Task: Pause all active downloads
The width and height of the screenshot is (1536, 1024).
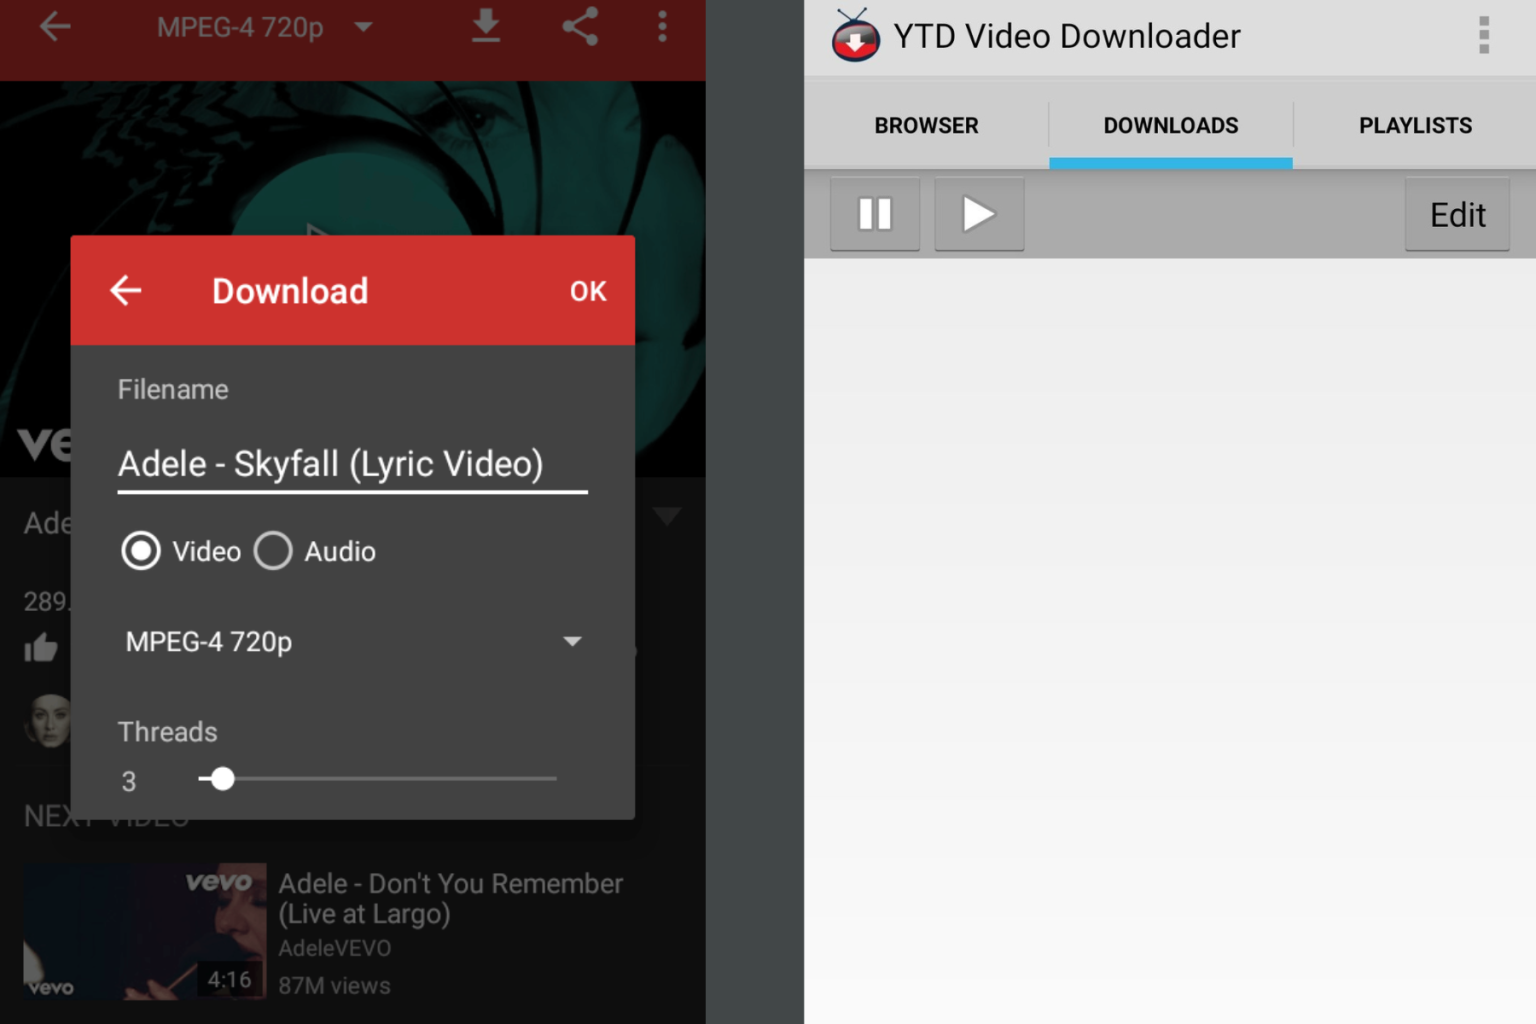Action: [x=874, y=213]
